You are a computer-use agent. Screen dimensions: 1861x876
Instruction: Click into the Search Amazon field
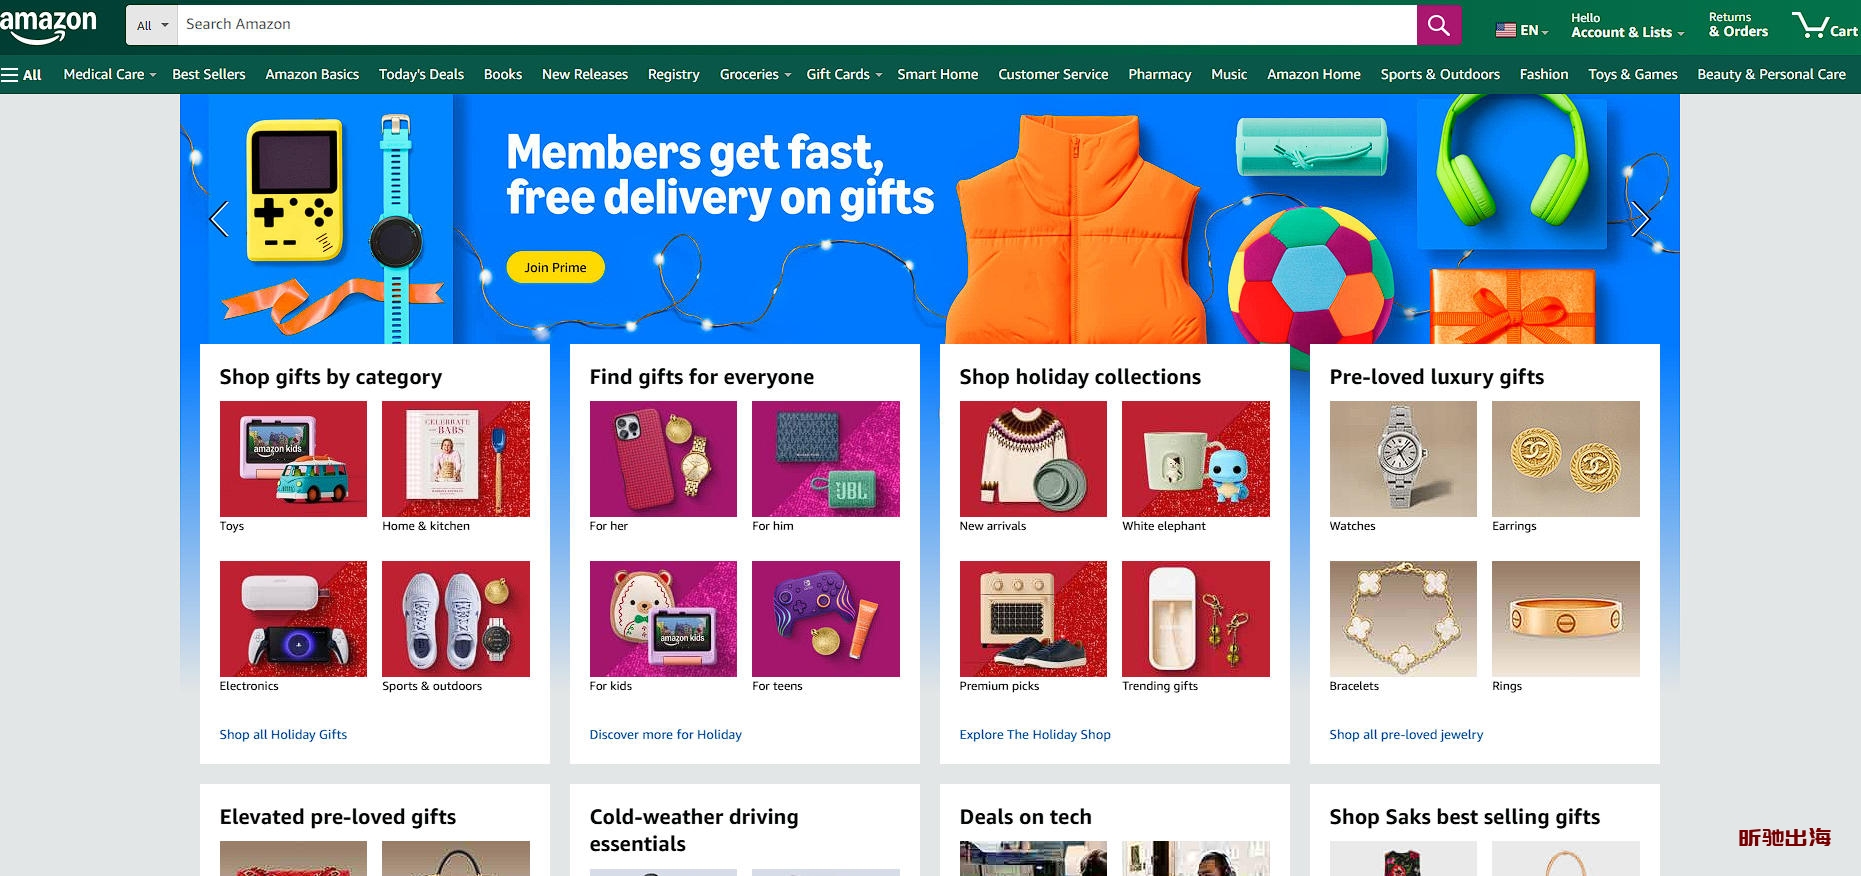pyautogui.click(x=797, y=25)
